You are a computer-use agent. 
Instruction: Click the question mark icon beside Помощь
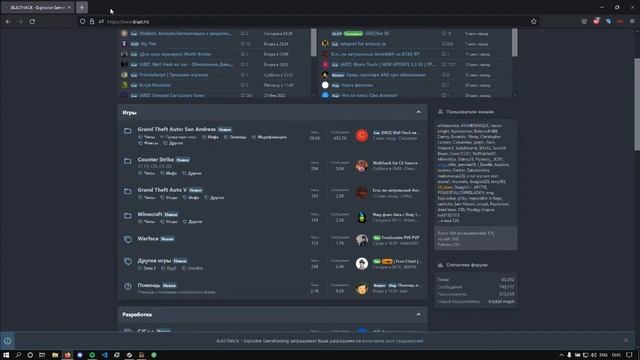128,287
